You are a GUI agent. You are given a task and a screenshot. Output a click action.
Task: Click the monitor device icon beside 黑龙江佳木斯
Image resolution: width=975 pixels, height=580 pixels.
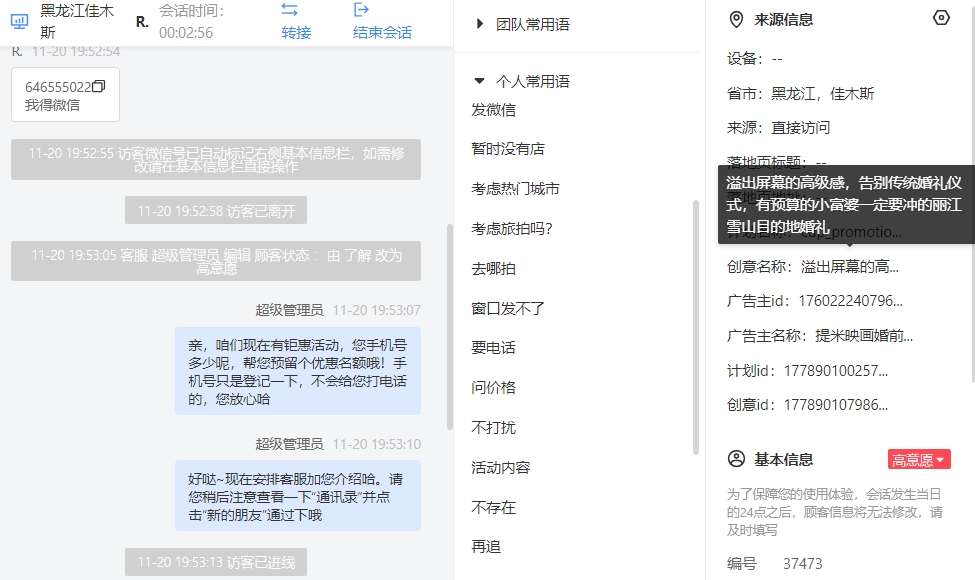click(19, 22)
